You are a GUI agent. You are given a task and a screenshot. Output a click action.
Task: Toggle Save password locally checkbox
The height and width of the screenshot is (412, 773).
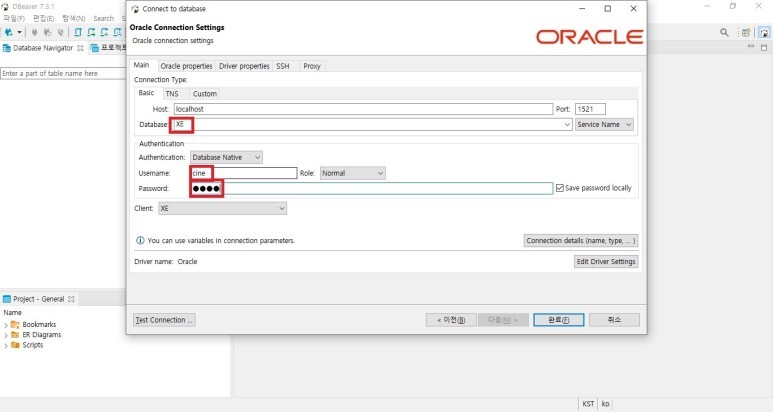click(560, 188)
